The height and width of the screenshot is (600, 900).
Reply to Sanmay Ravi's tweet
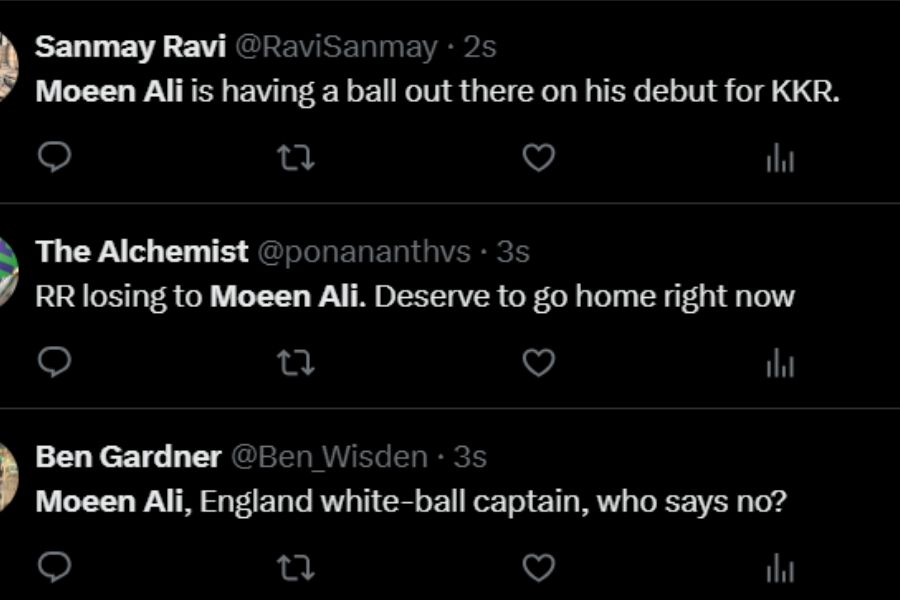pos(54,158)
